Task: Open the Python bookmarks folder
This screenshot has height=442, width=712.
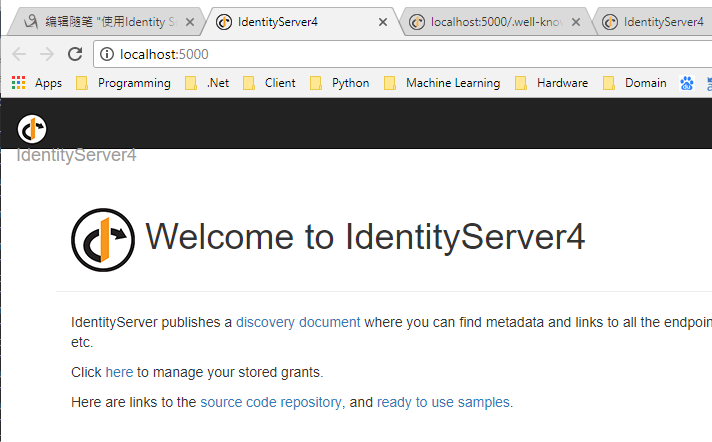Action: pyautogui.click(x=340, y=83)
